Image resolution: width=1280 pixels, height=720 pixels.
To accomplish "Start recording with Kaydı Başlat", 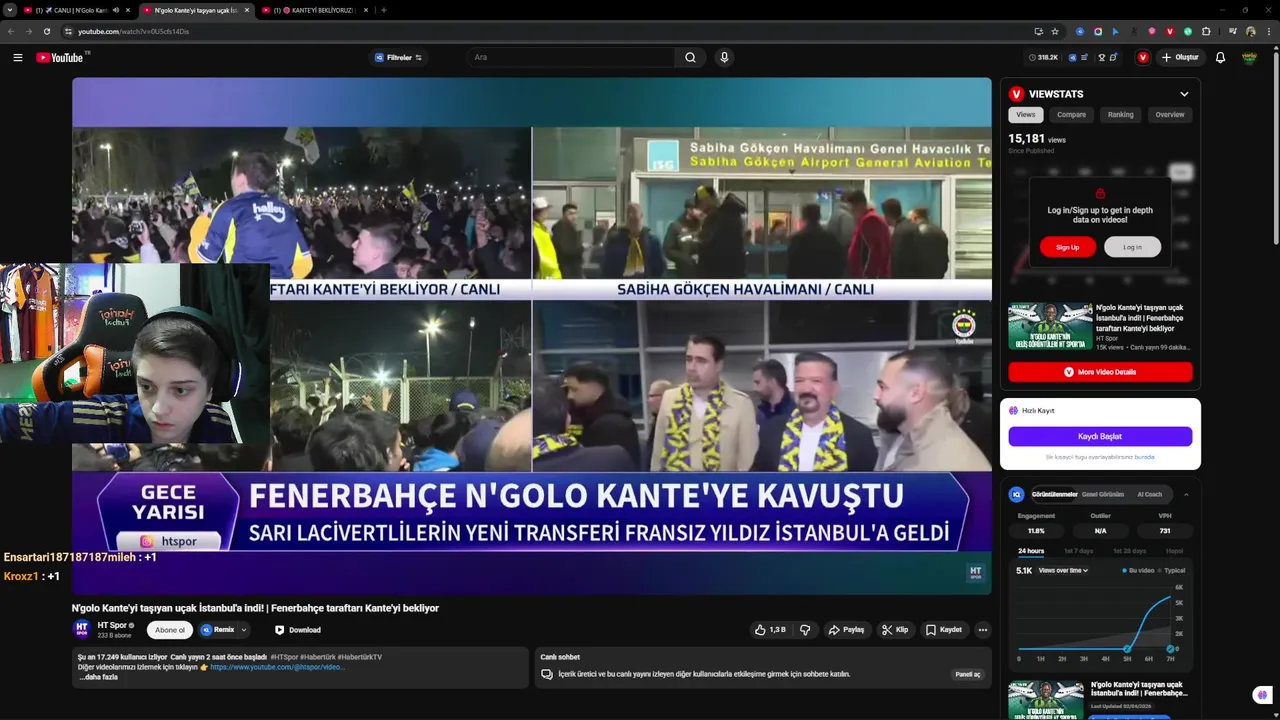I will (1100, 436).
